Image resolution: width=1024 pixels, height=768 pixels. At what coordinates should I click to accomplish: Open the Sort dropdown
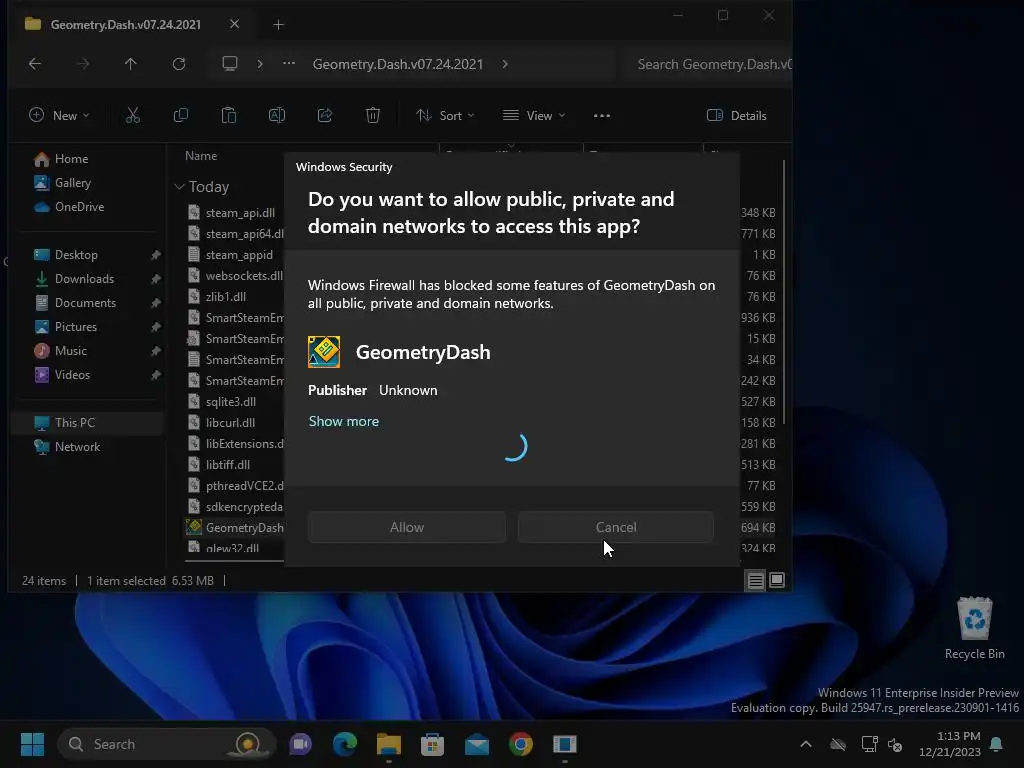tap(445, 116)
